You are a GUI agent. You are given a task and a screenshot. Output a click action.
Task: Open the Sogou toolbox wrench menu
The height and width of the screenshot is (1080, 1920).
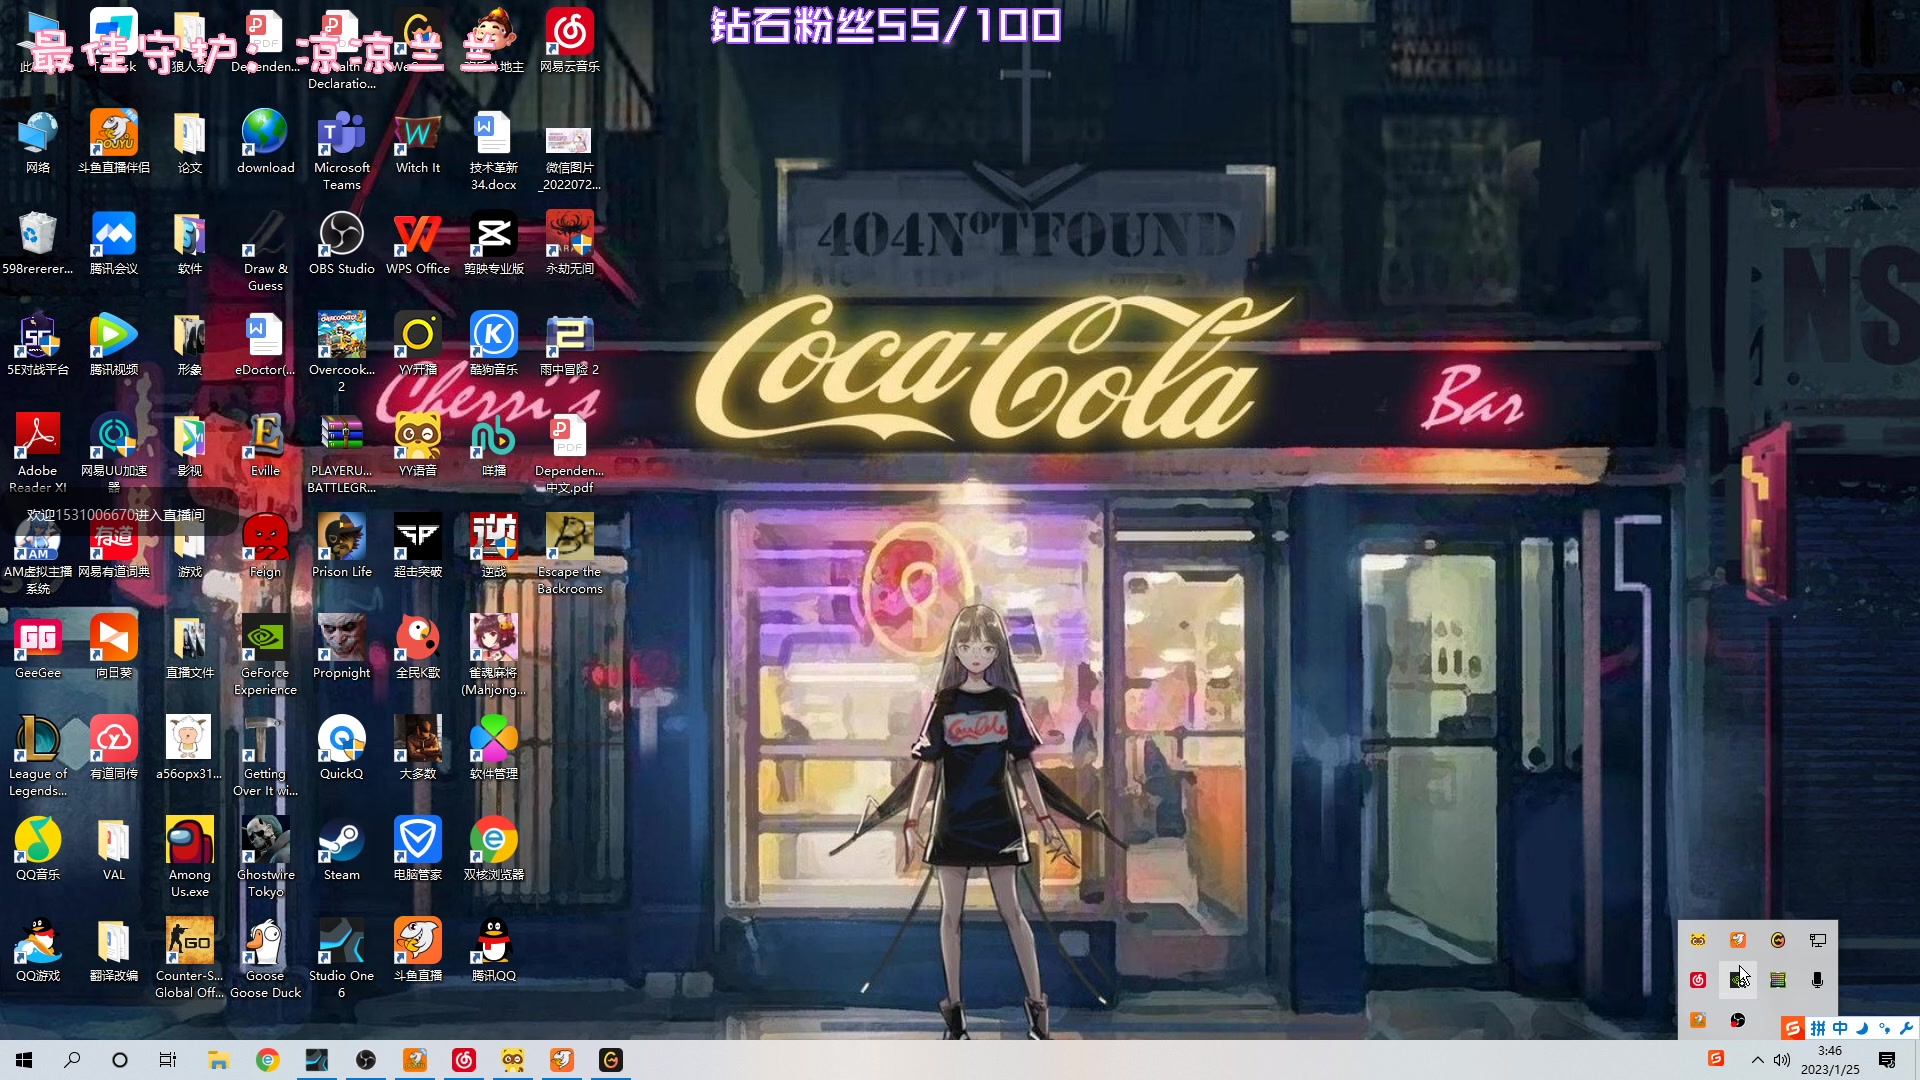tap(1906, 1028)
